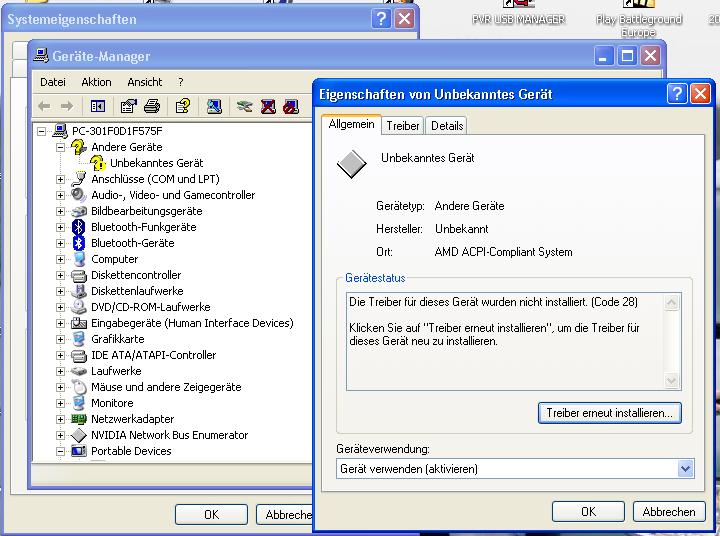Click the Properties toolbar icon
This screenshot has height=536, width=720.
click(128, 106)
